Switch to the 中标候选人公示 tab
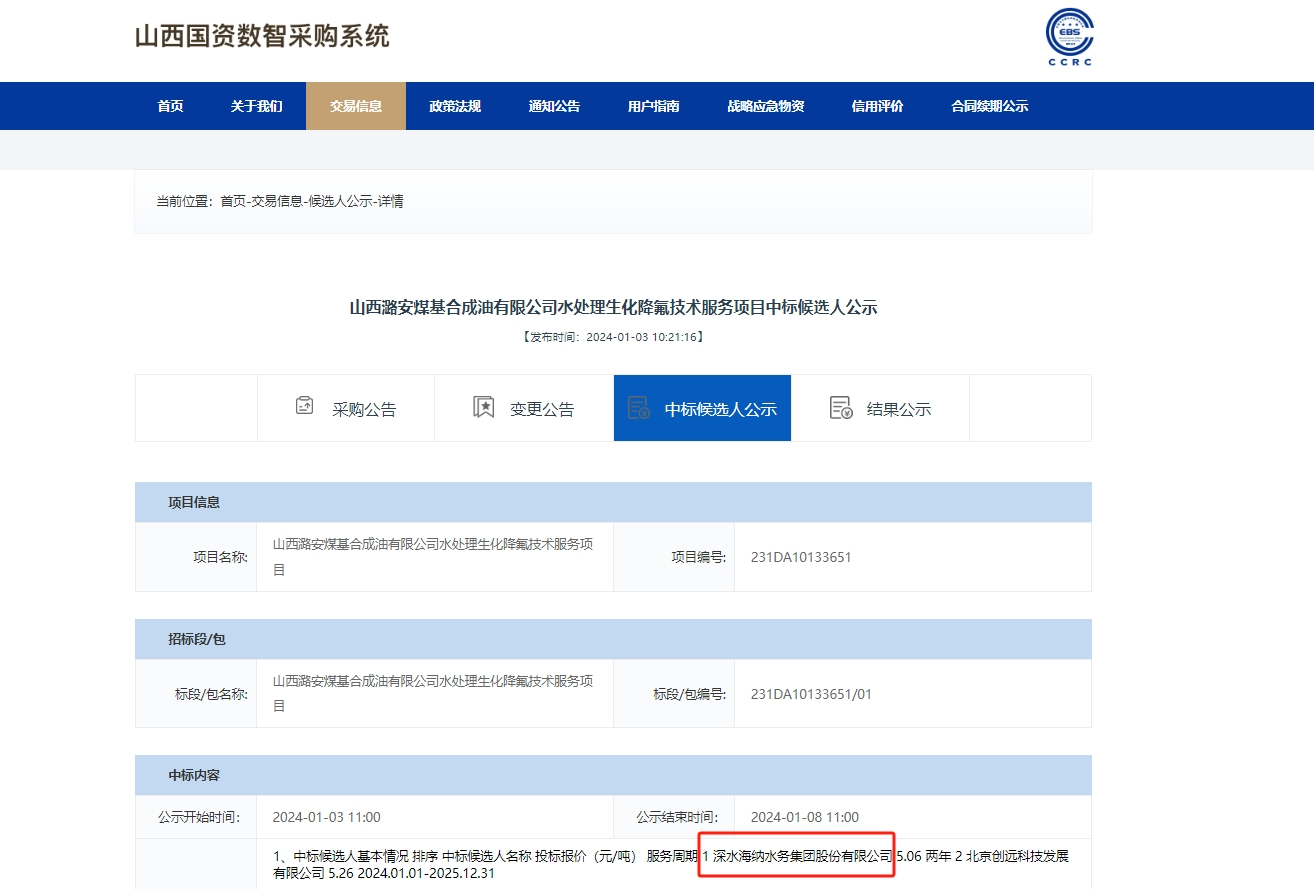This screenshot has width=1314, height=889. click(702, 407)
